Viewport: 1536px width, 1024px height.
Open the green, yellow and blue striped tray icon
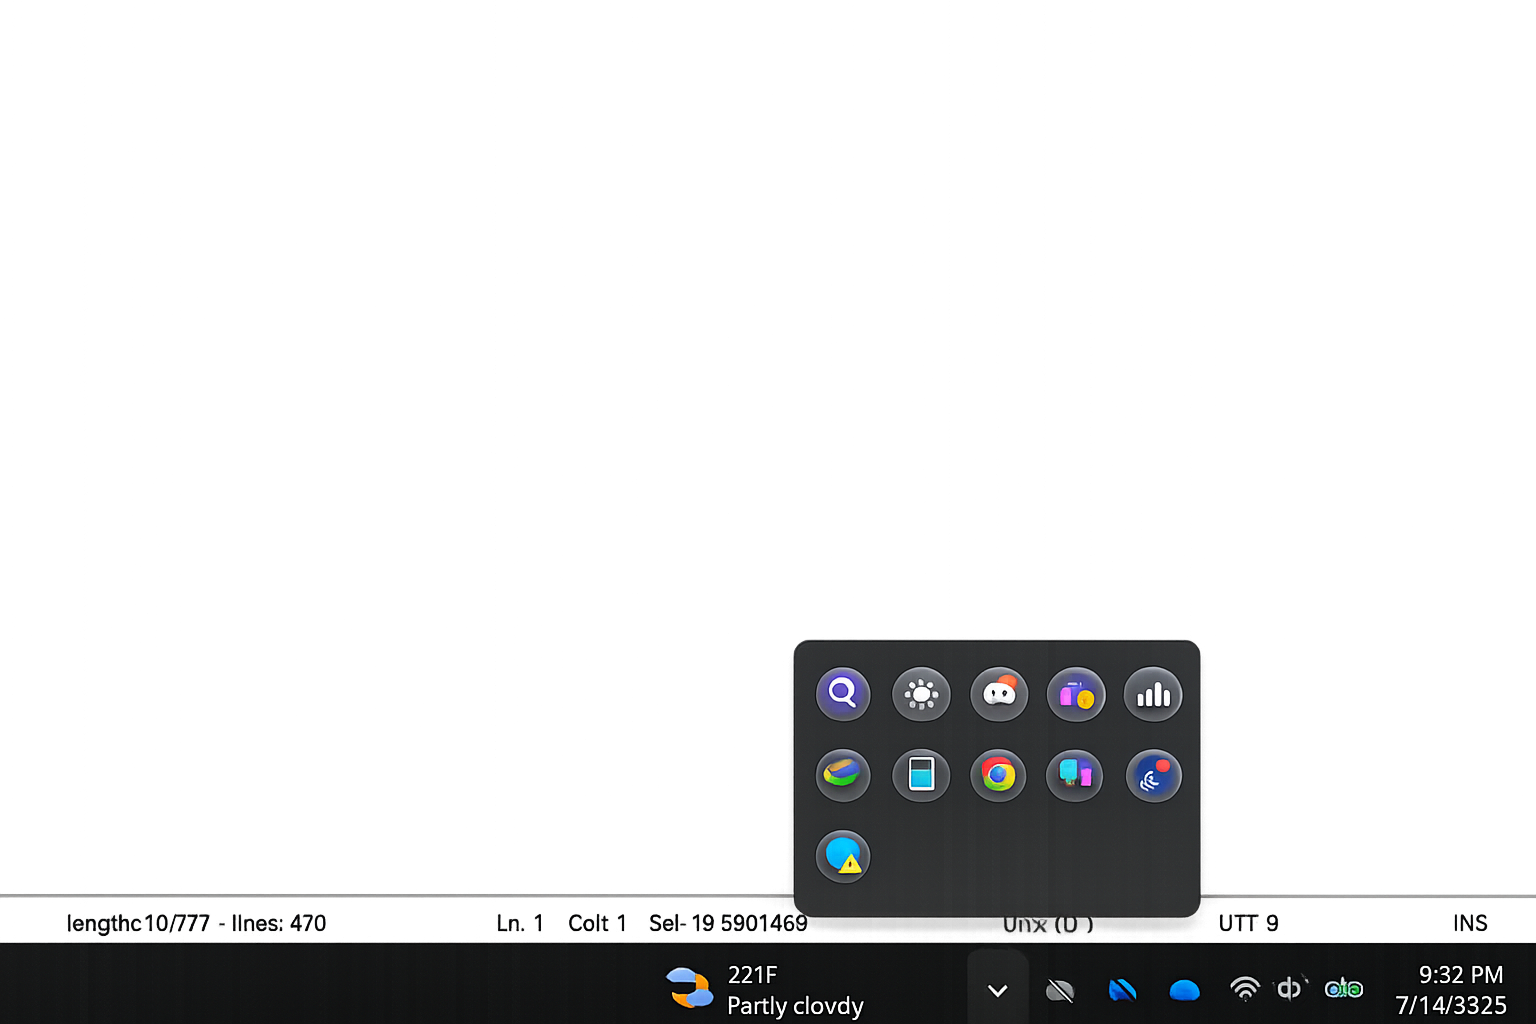(843, 775)
